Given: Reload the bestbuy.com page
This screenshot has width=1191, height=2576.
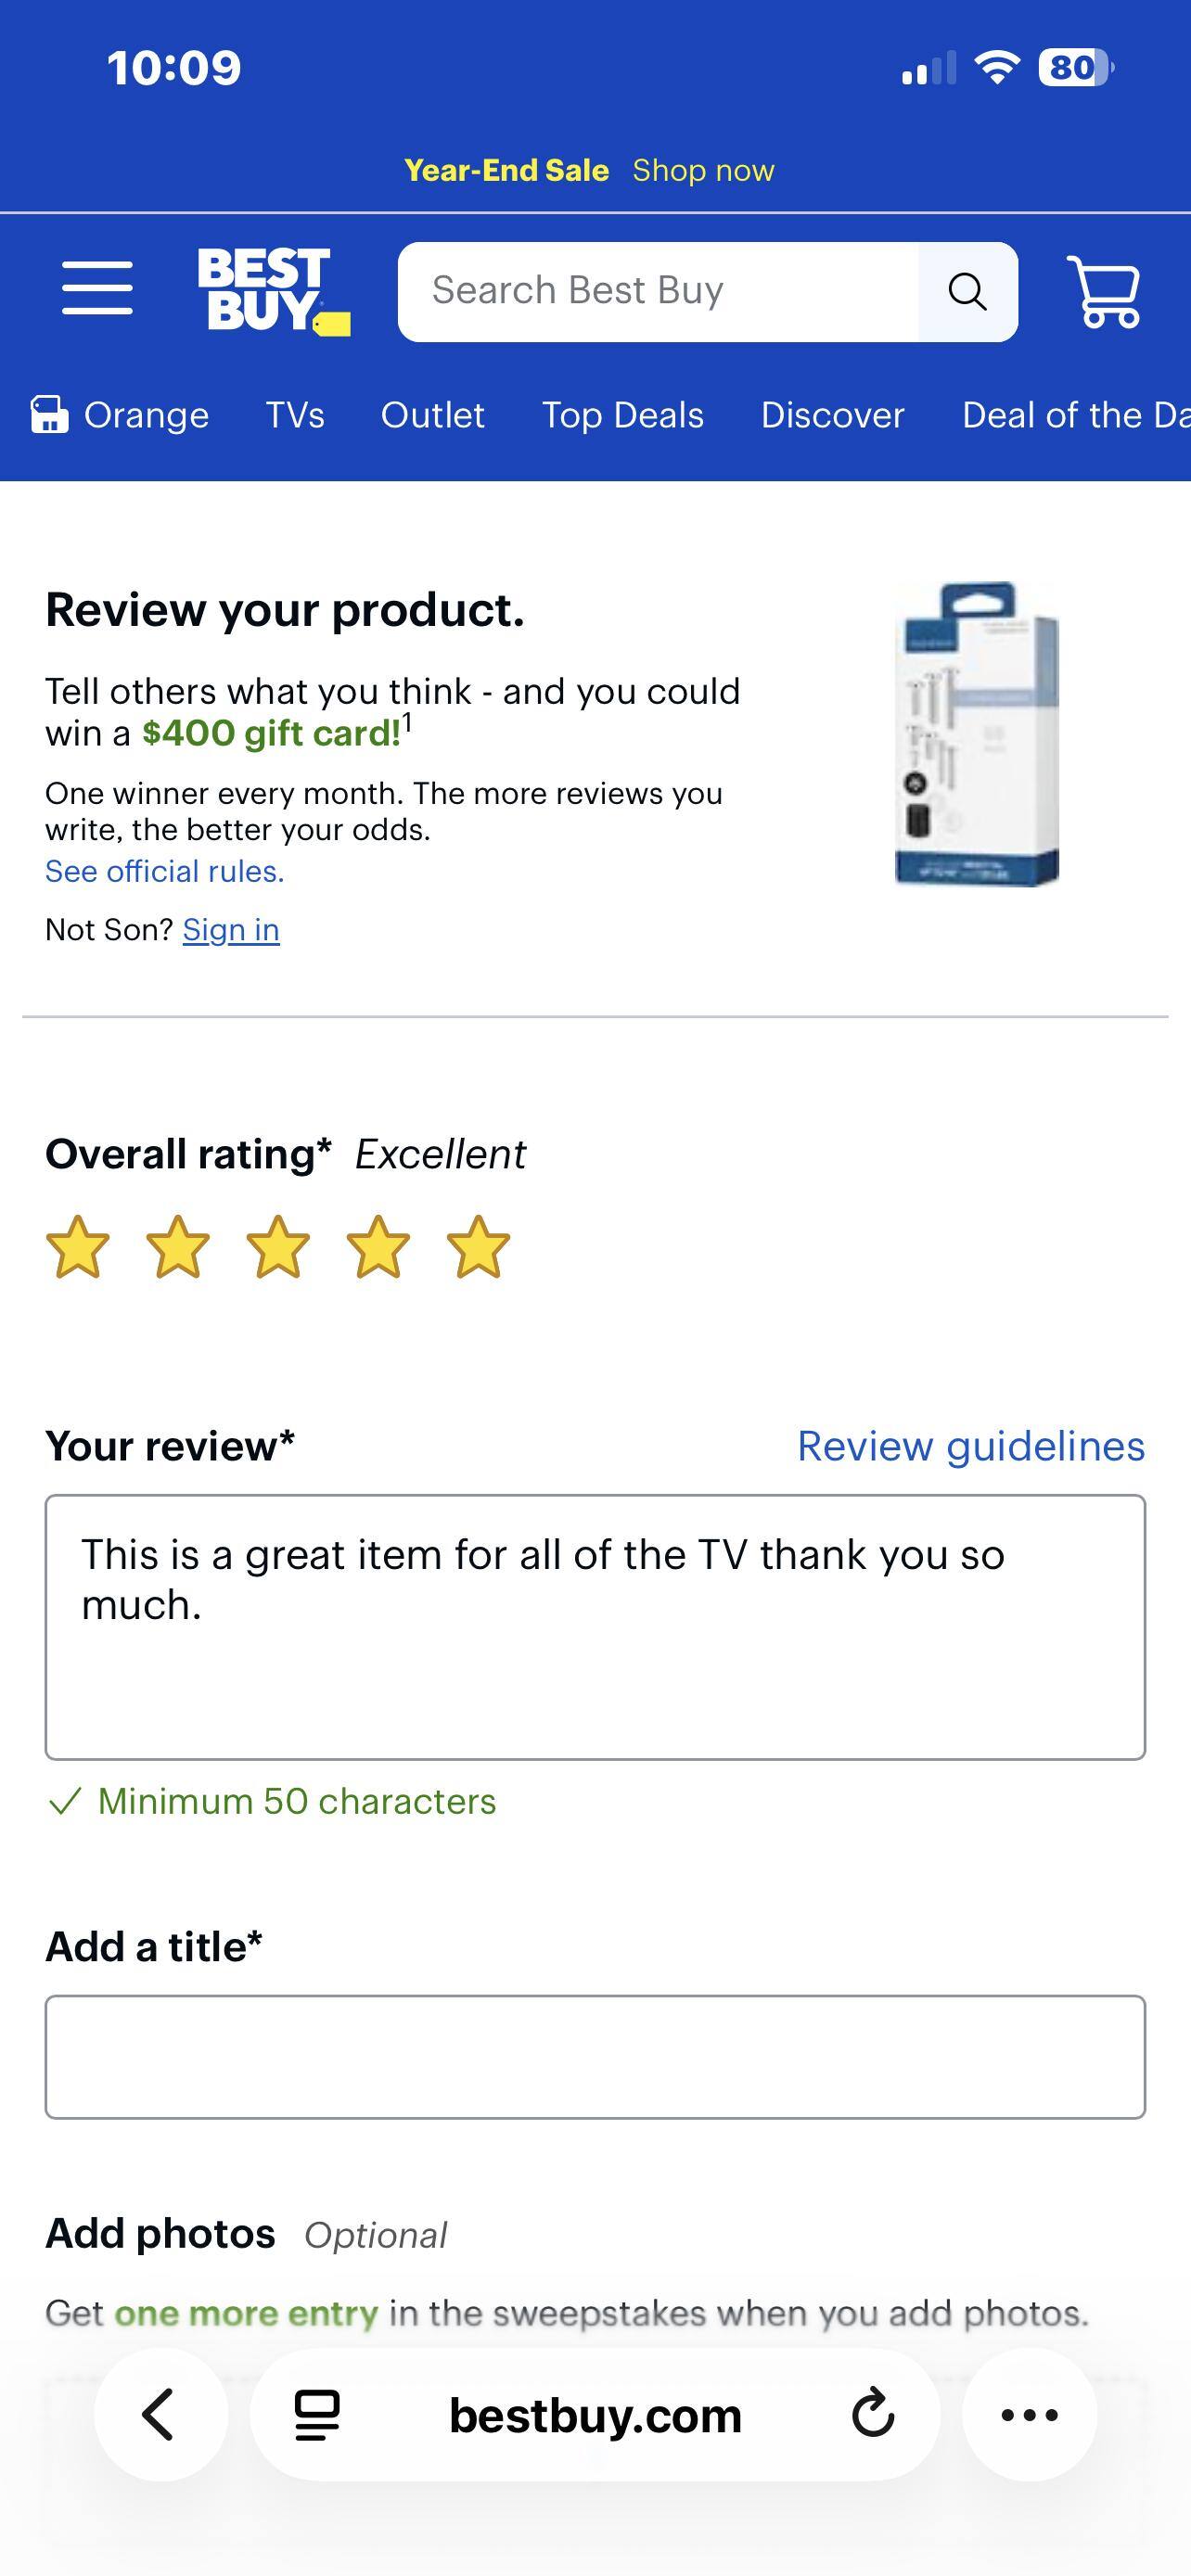Looking at the screenshot, I should coord(872,2416).
